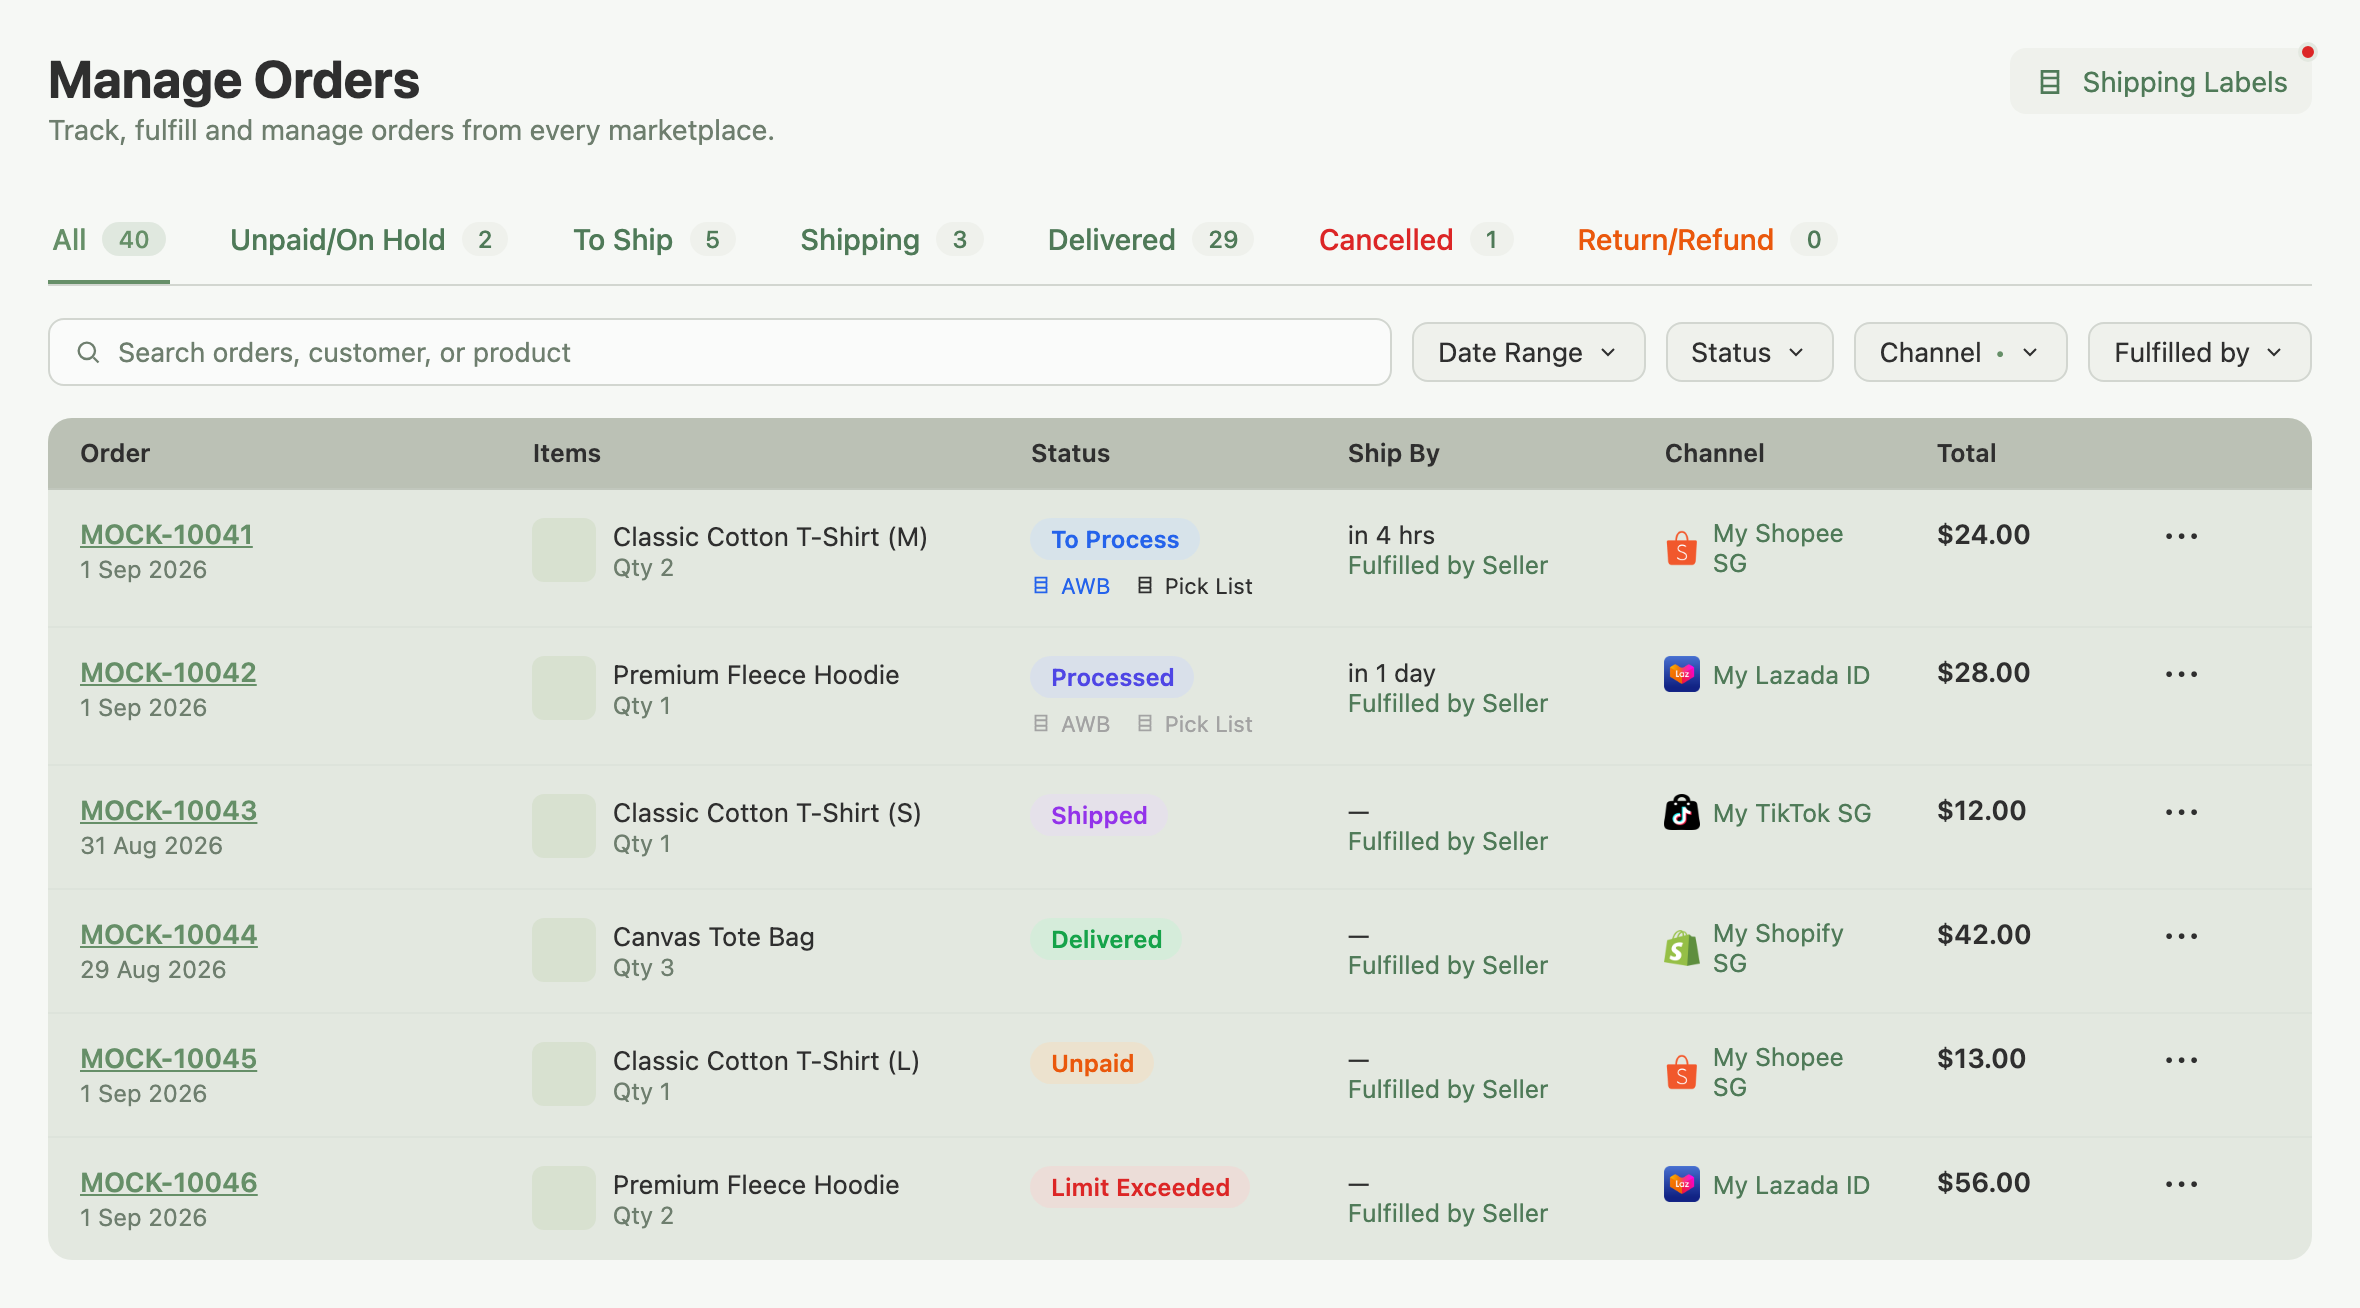Click Shopee icon on MOCK-10041 row

tap(1682, 548)
